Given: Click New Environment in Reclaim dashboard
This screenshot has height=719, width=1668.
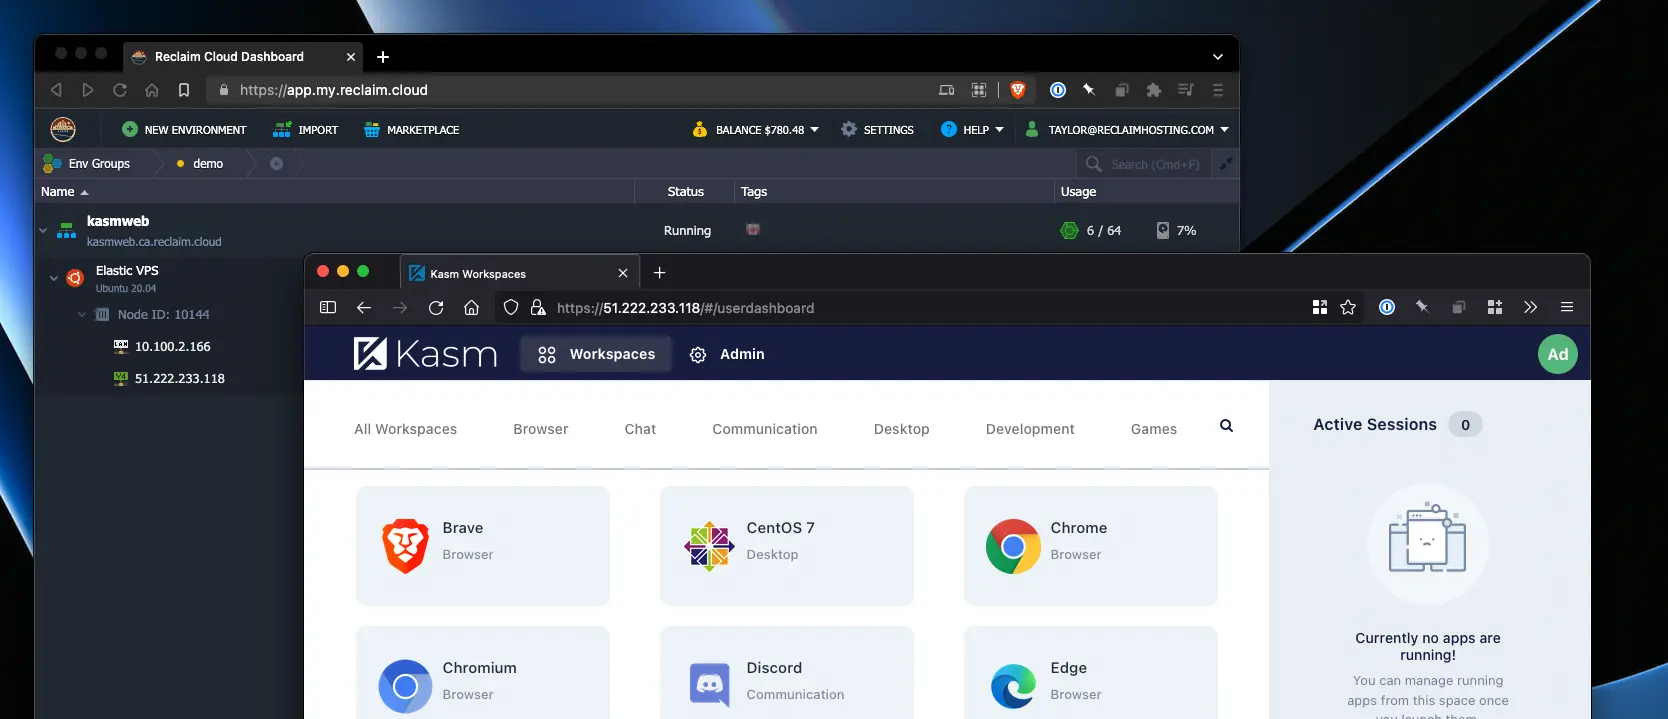Looking at the screenshot, I should pyautogui.click(x=184, y=130).
